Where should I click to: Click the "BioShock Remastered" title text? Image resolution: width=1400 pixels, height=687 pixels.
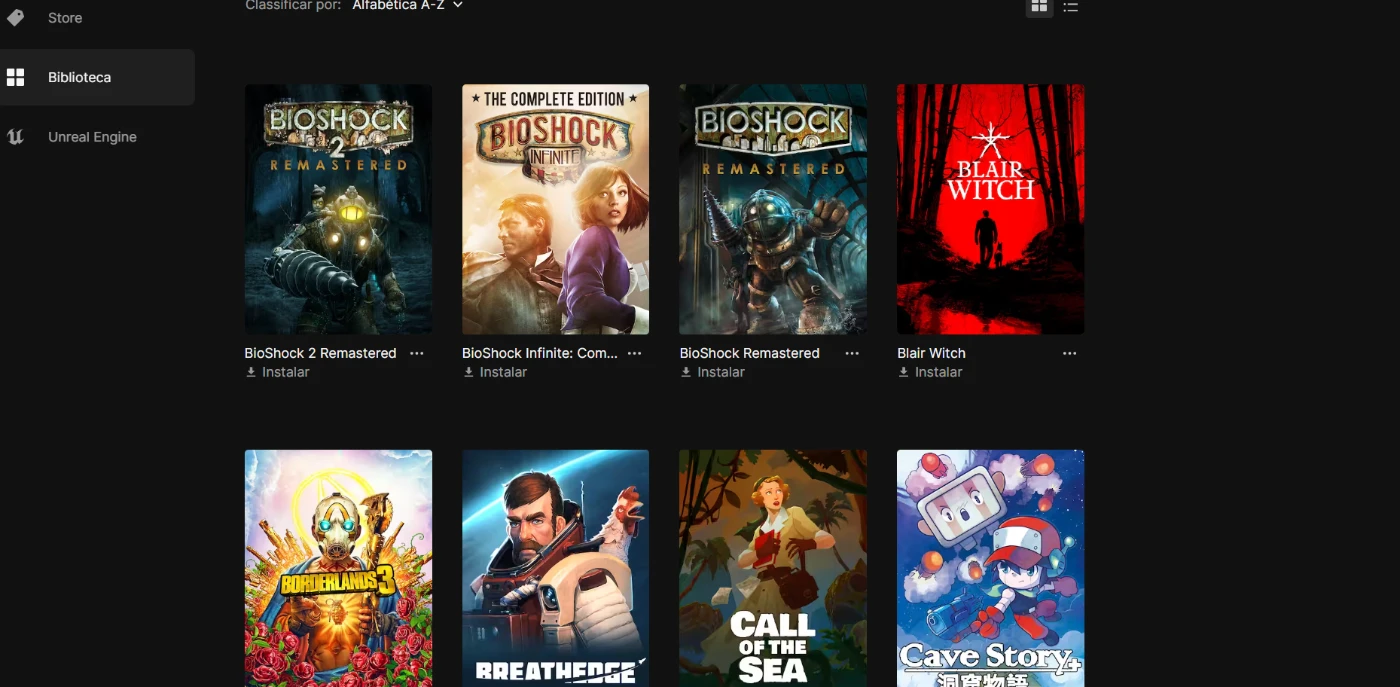749,353
